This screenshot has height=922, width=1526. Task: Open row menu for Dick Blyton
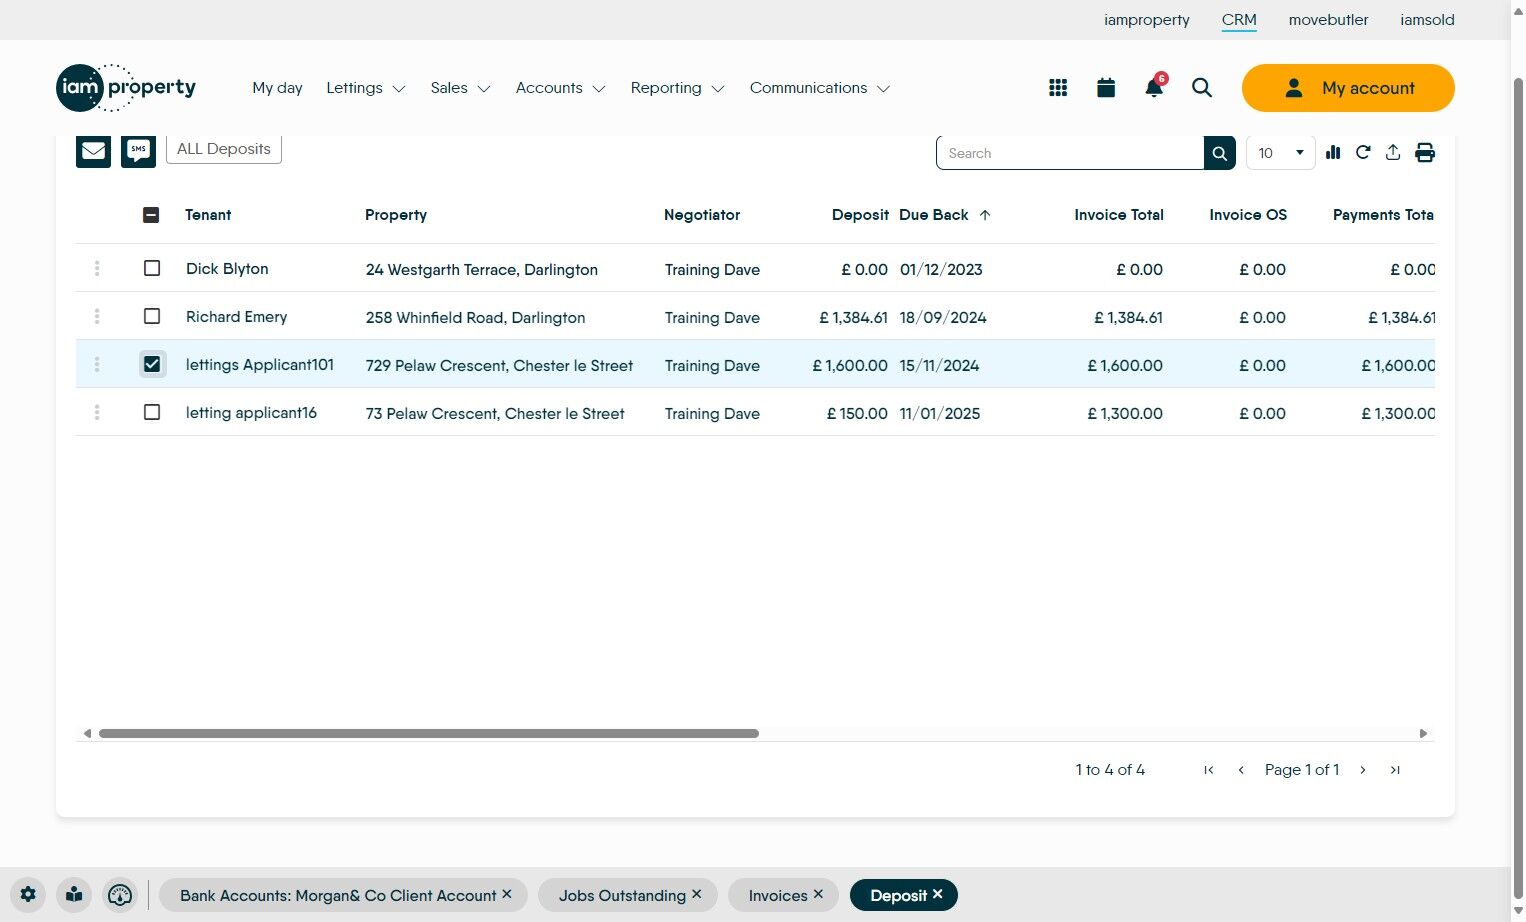pos(97,268)
